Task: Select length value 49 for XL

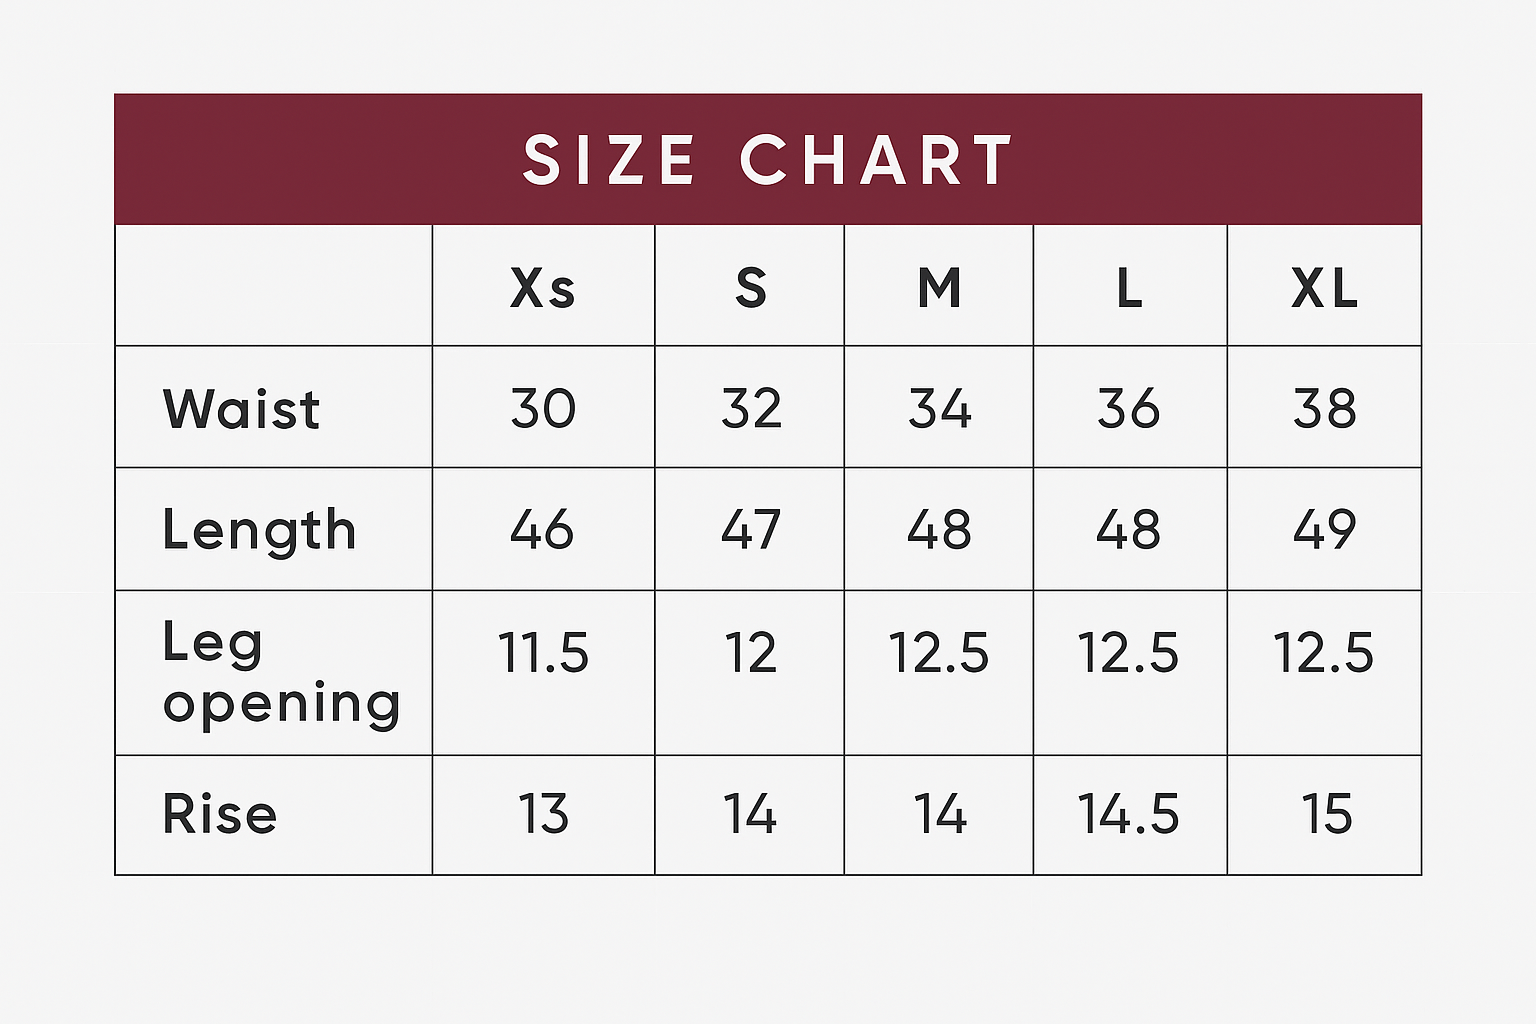Action: 1324,529
